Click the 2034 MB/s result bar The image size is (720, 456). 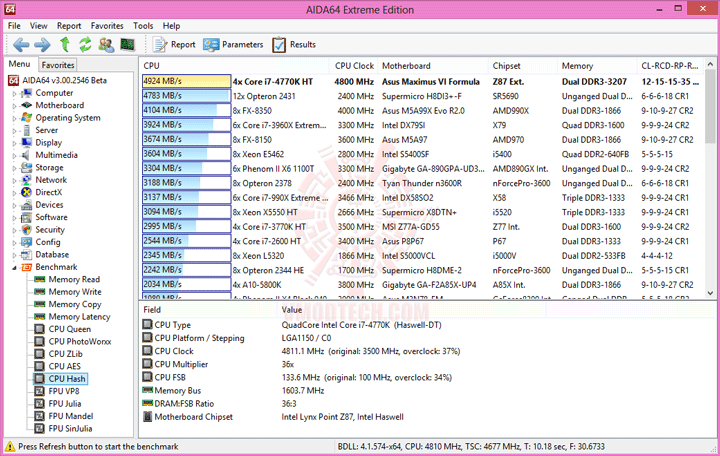point(186,285)
